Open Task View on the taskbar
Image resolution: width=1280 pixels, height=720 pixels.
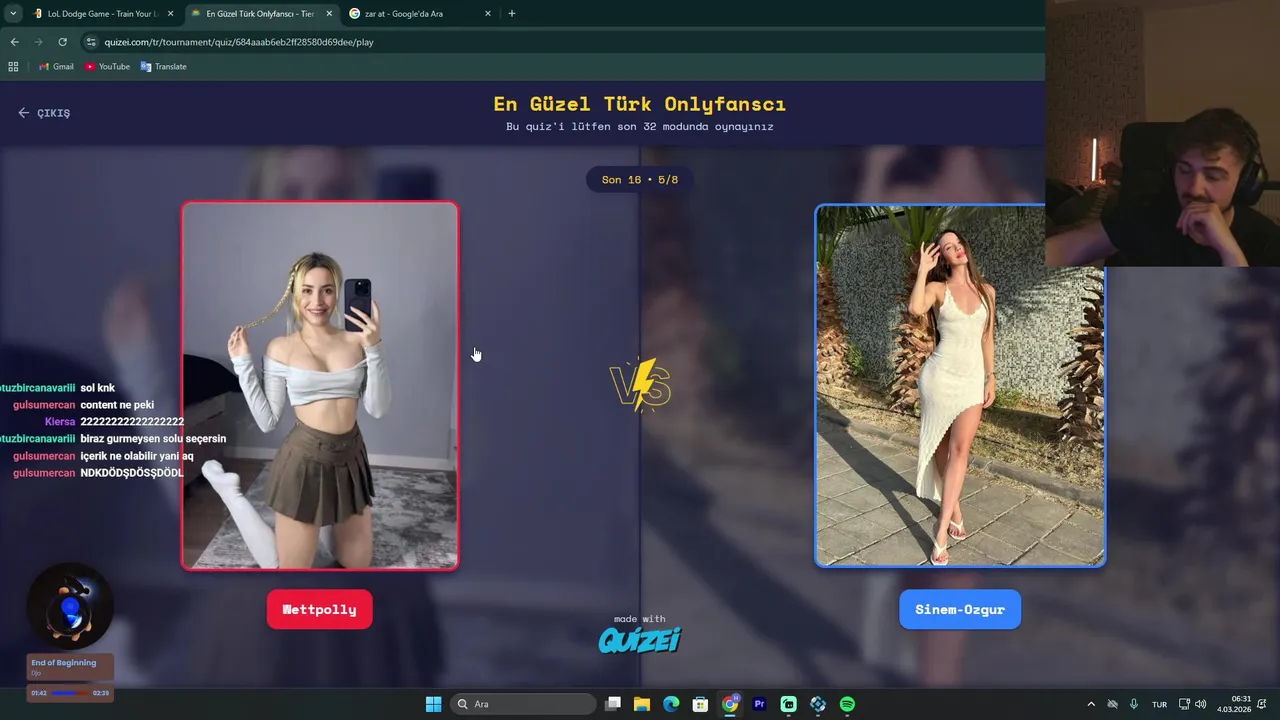[613, 704]
